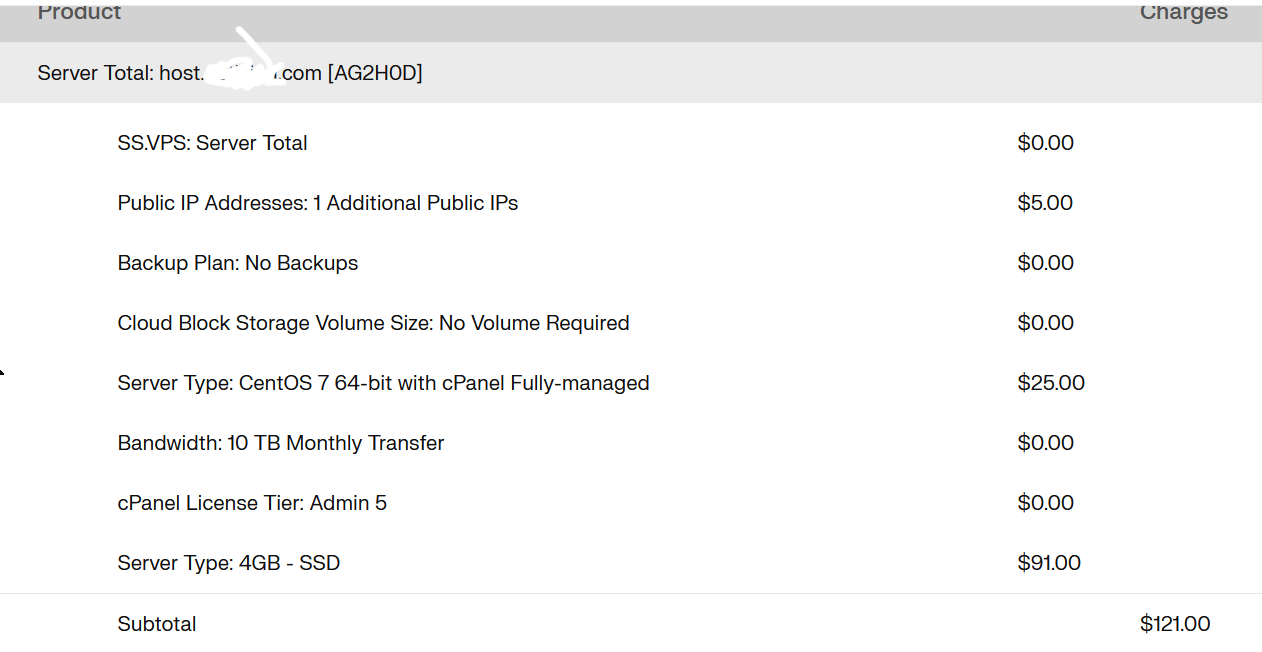Click the $0.00 charge for Bandwidth
Screen dimensions: 1262x652
coord(1045,443)
